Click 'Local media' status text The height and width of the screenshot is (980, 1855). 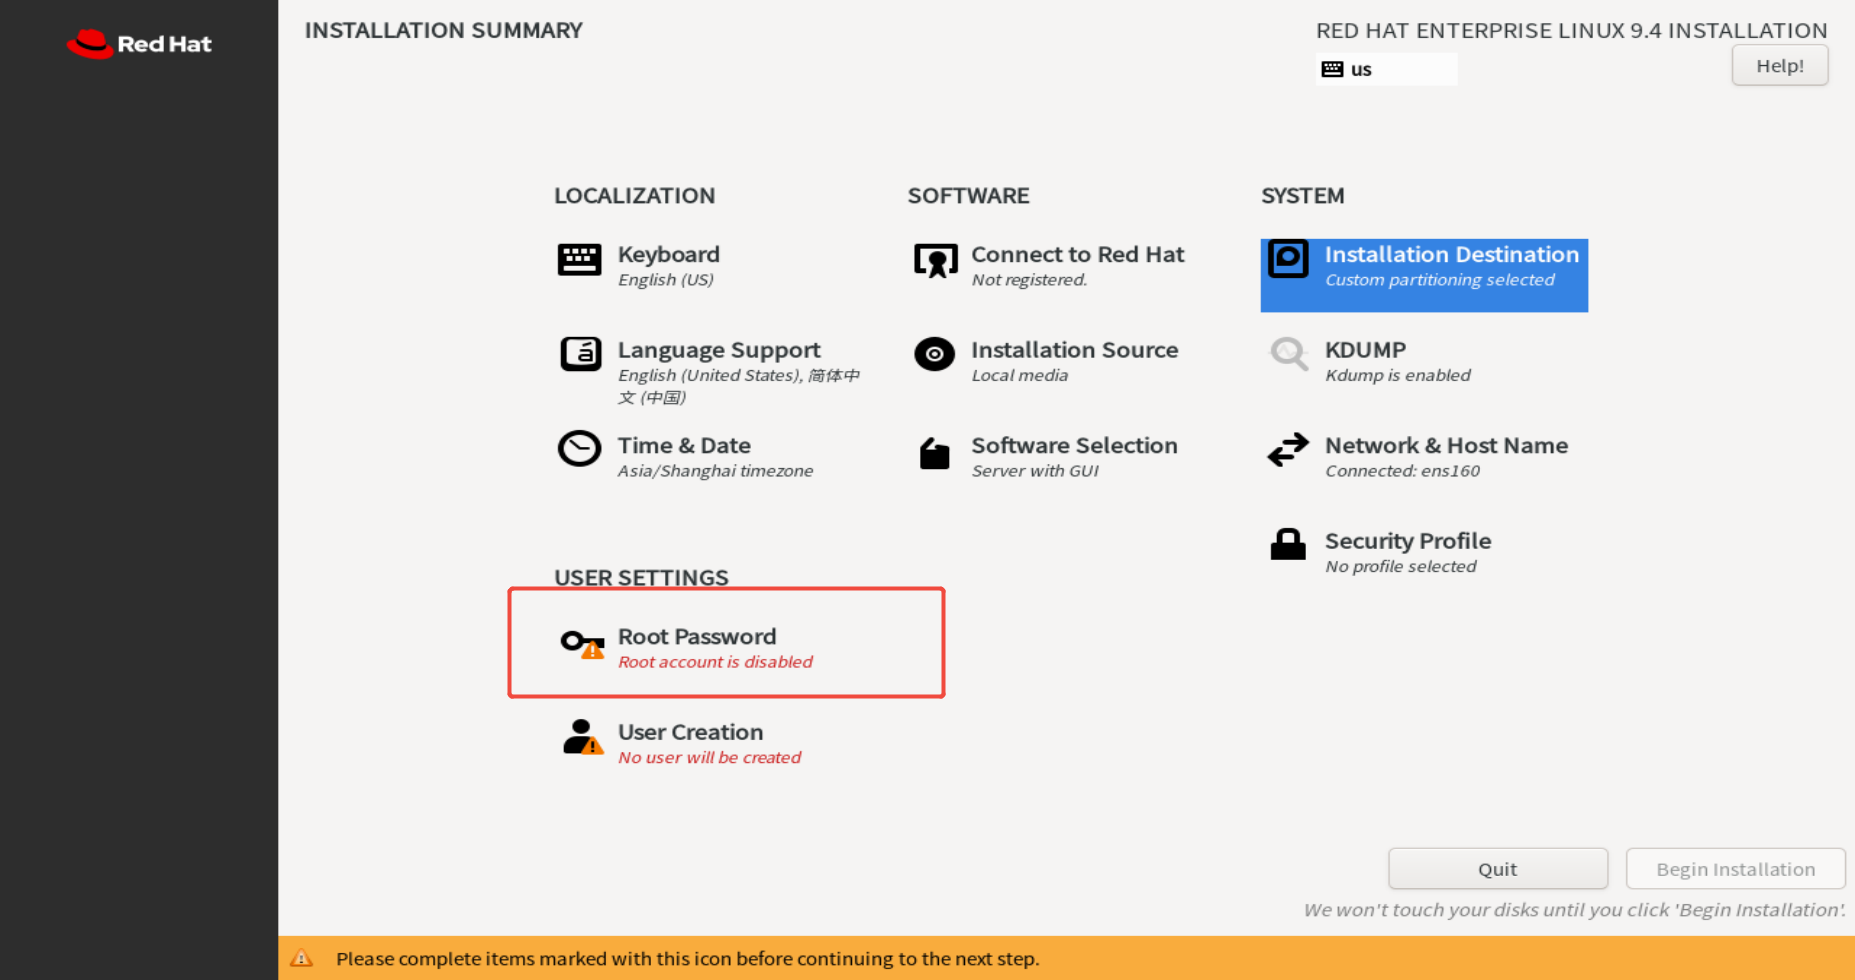click(x=1019, y=375)
